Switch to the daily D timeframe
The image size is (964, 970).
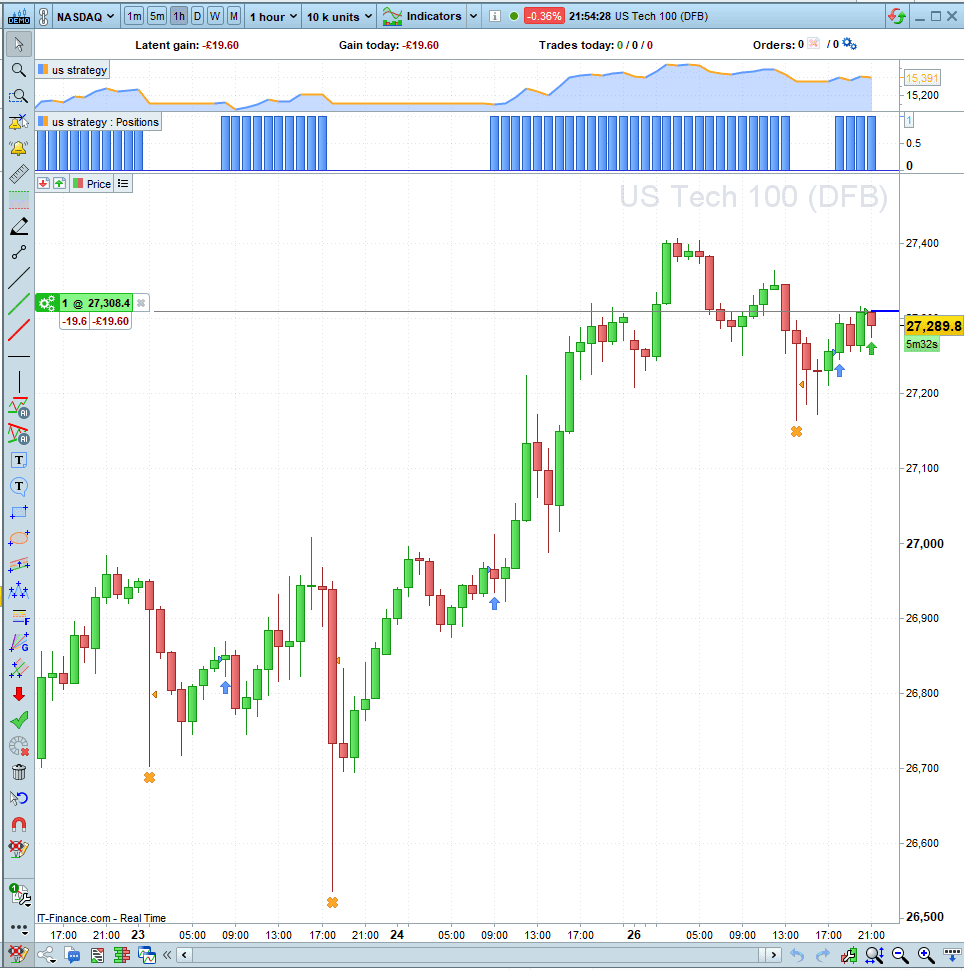click(197, 16)
